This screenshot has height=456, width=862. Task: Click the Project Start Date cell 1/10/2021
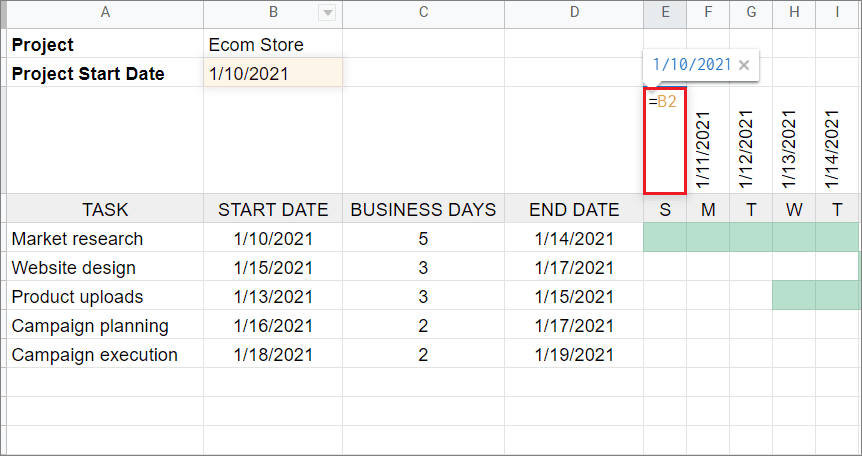[x=273, y=73]
